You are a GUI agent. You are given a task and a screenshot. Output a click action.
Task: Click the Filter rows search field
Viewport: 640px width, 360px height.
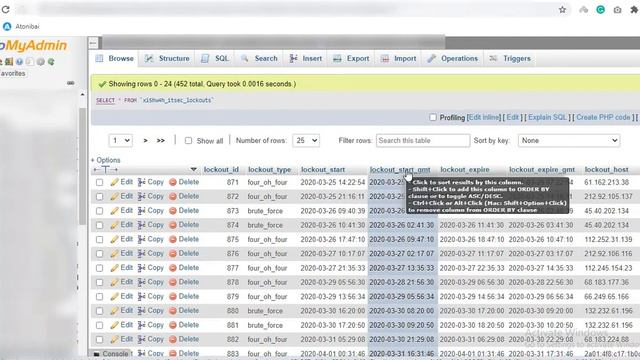point(423,140)
